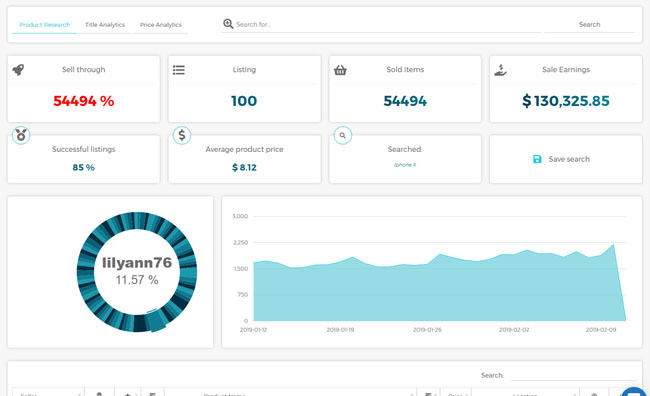Click the 'Sell through' card title
The height and width of the screenshot is (396, 650).
(x=84, y=70)
